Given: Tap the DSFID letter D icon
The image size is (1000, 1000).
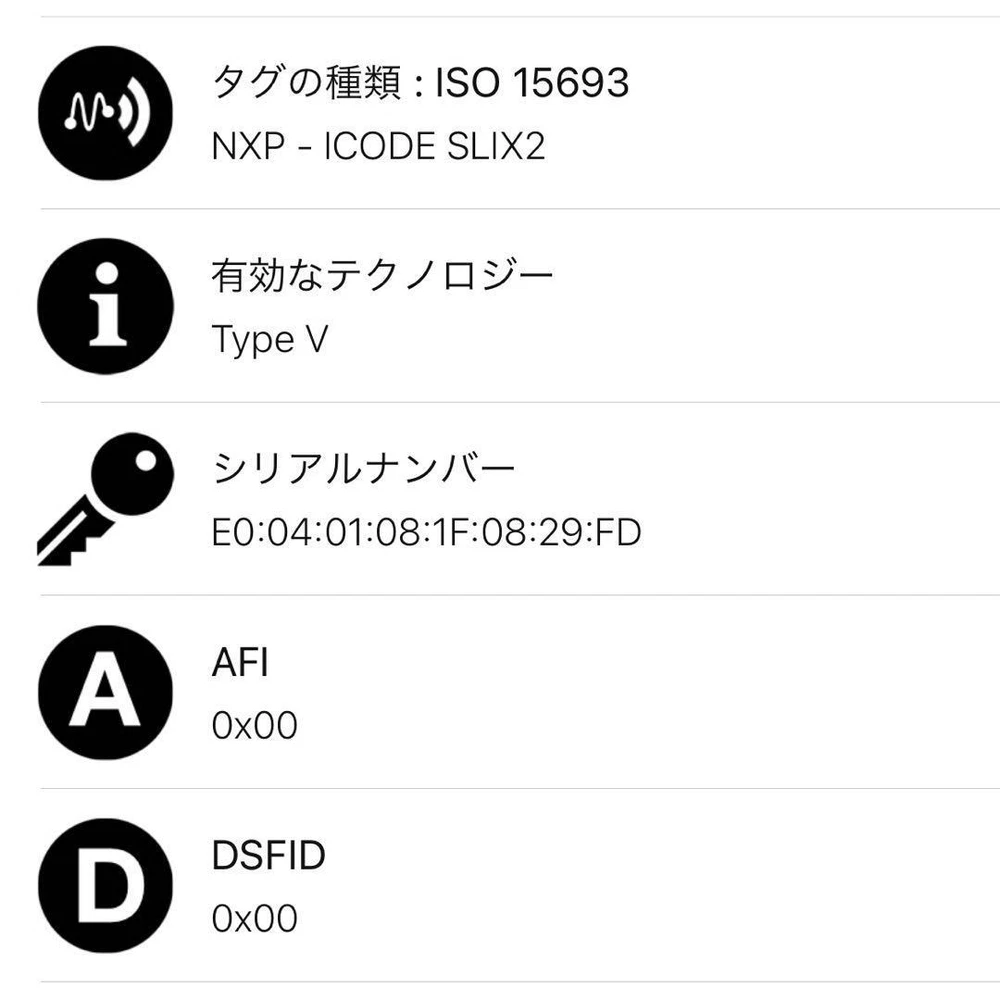Looking at the screenshot, I should (105, 885).
